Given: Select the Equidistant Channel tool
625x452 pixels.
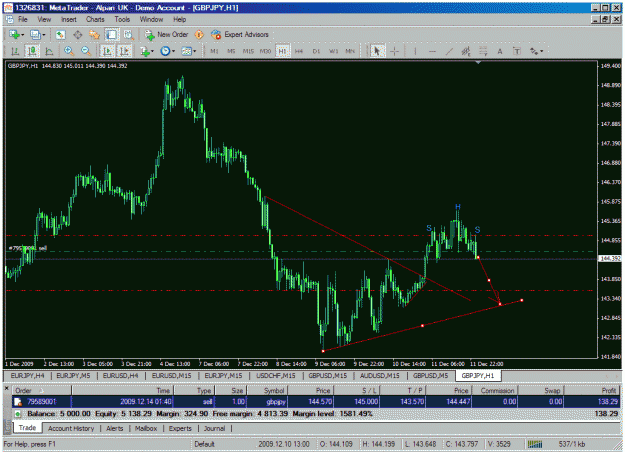Looking at the screenshot, I should click(466, 51).
